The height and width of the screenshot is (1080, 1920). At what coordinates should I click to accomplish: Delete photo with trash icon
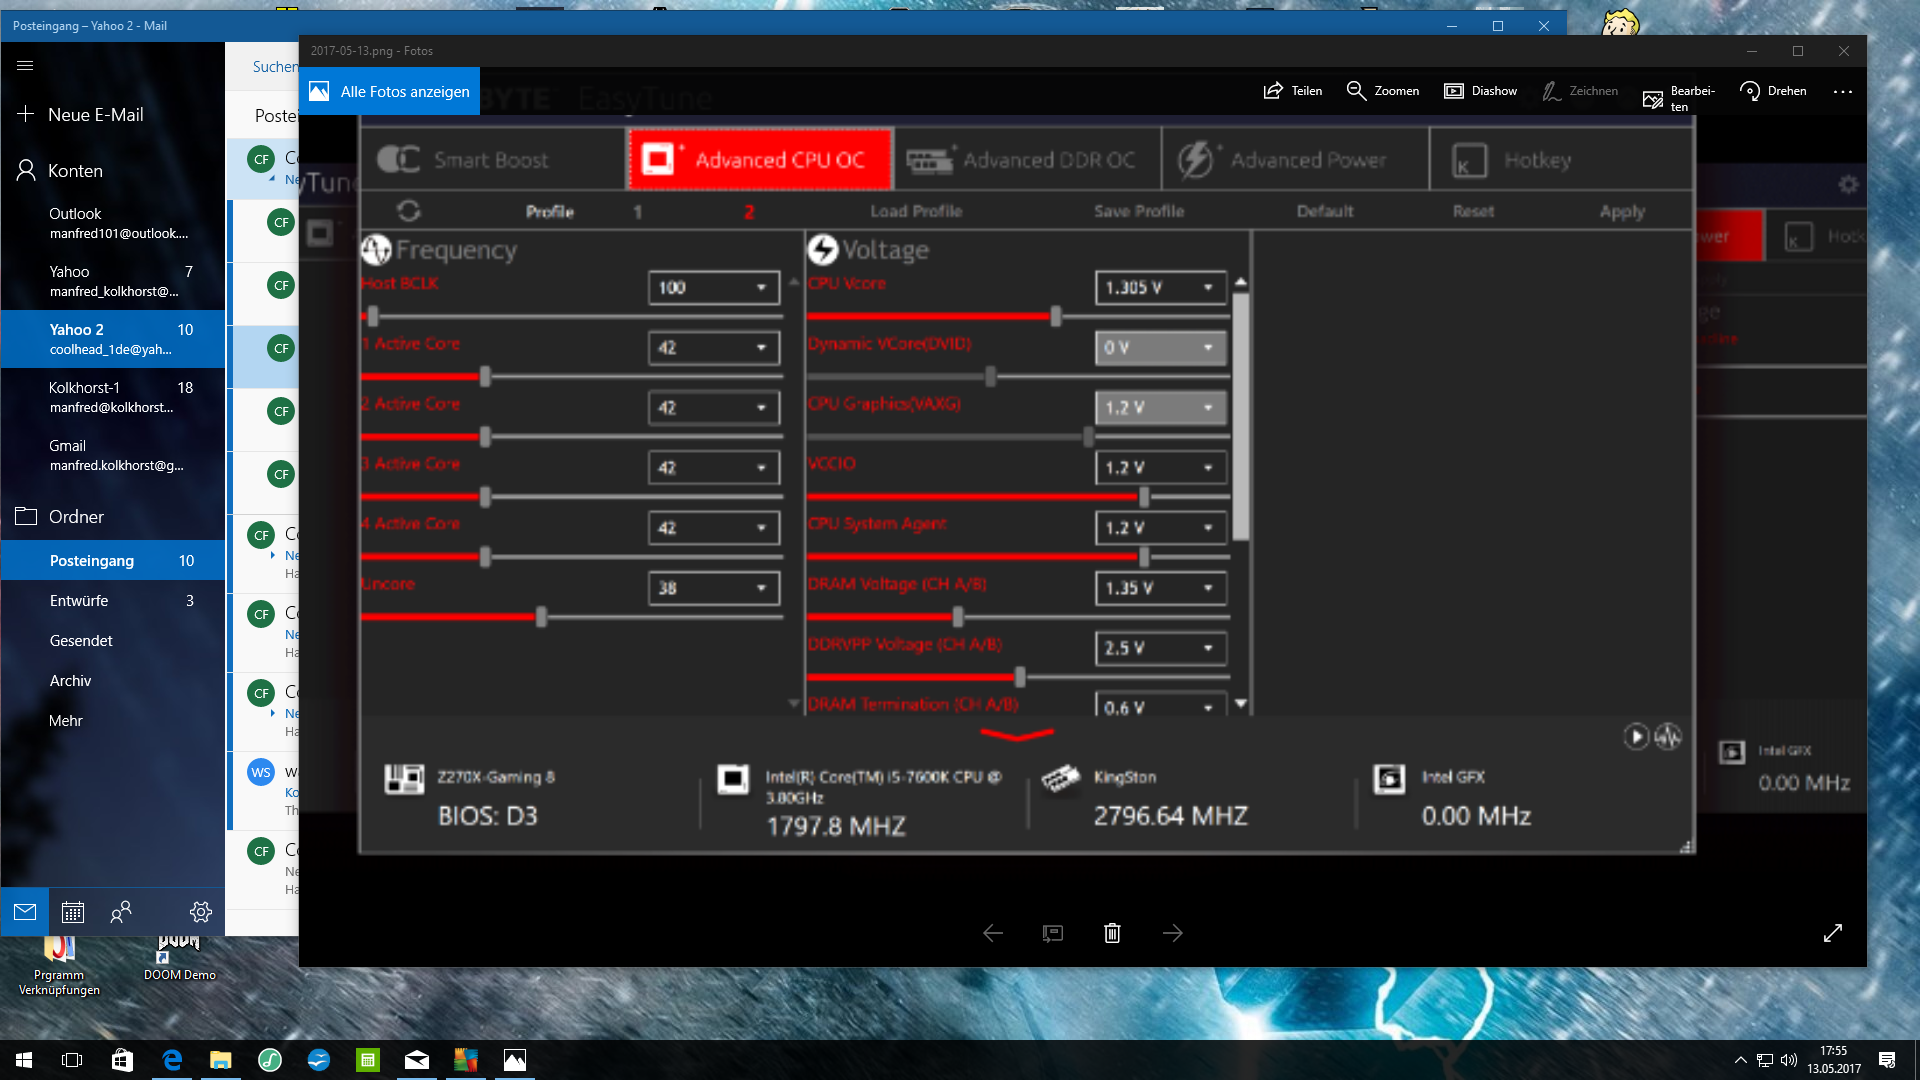[x=1112, y=933]
